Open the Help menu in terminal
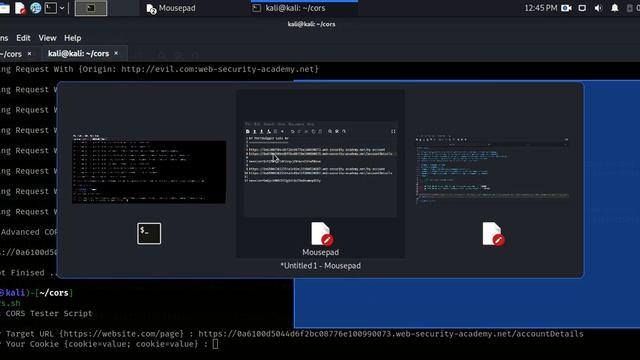 coord(73,38)
